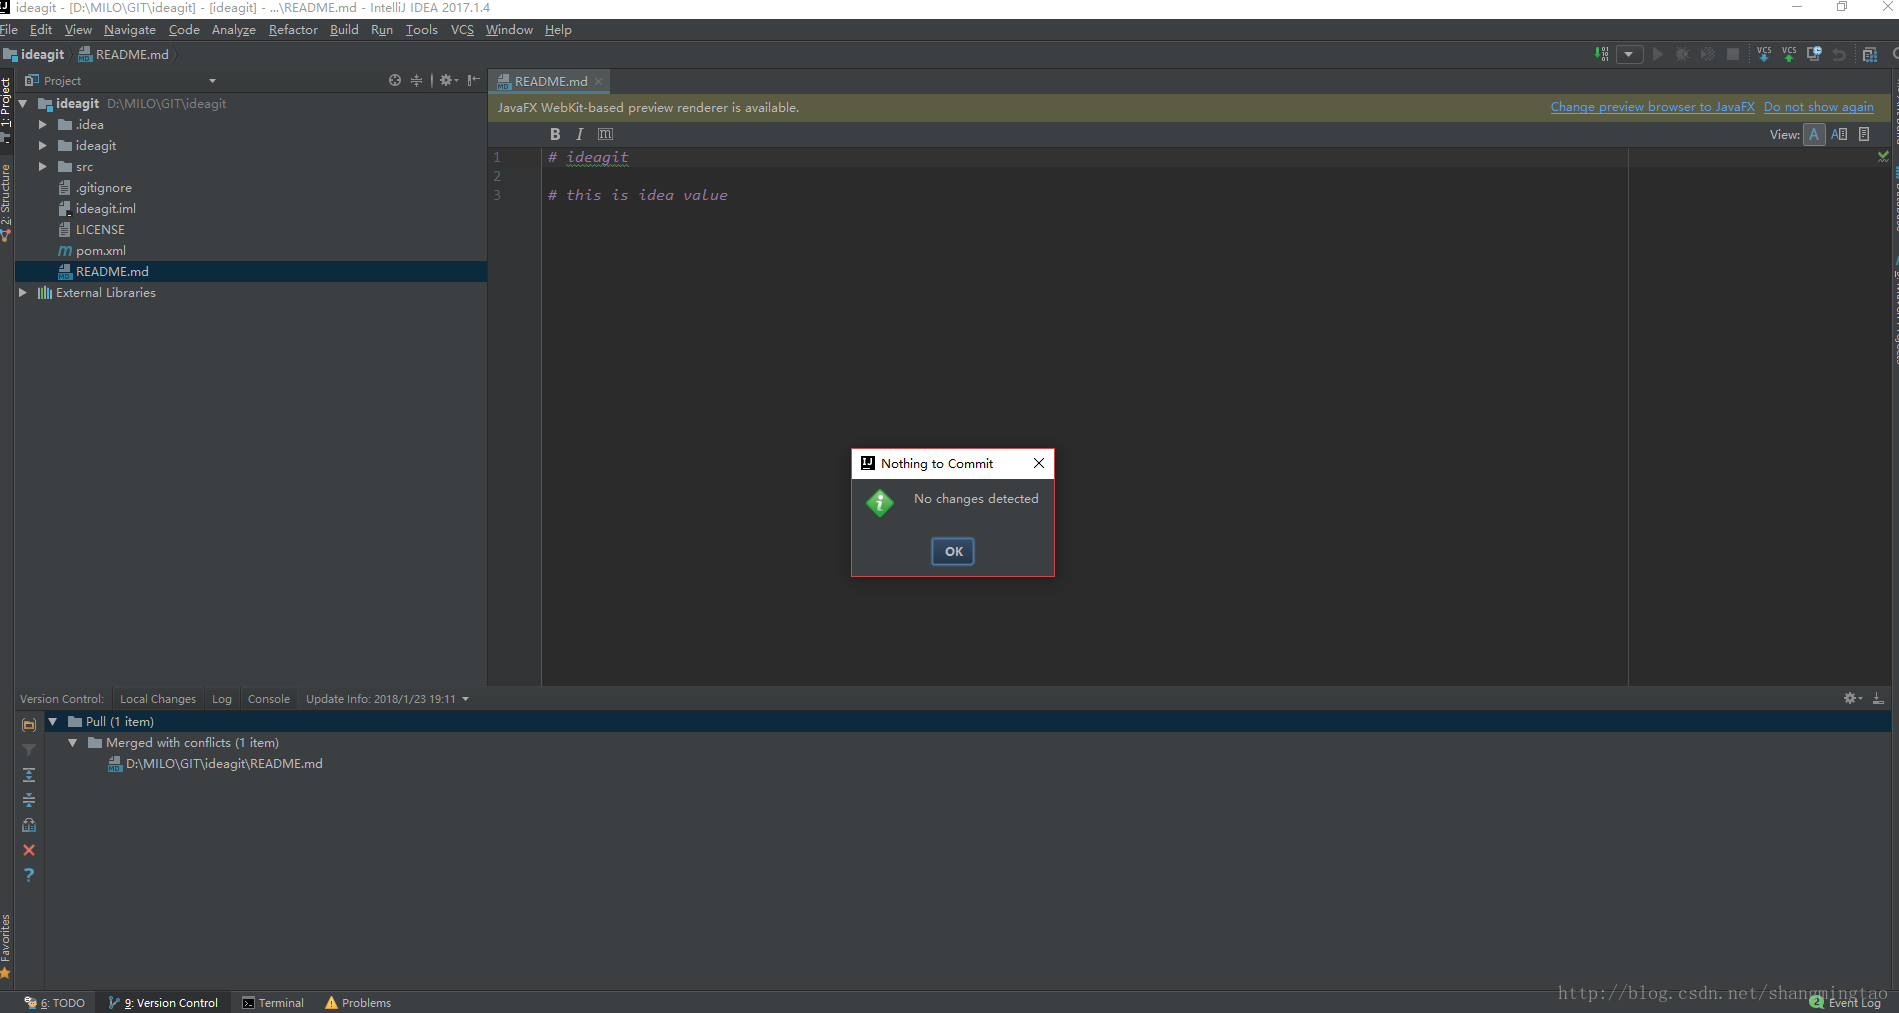
Task: Click the blue question mark help icon
Action: [29, 875]
